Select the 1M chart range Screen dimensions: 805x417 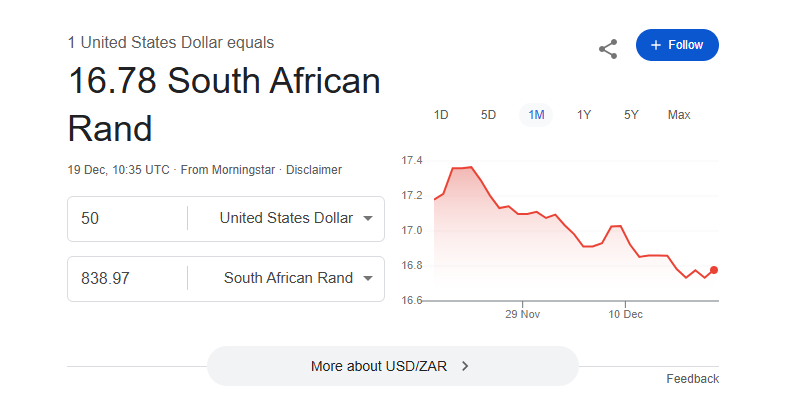536,115
